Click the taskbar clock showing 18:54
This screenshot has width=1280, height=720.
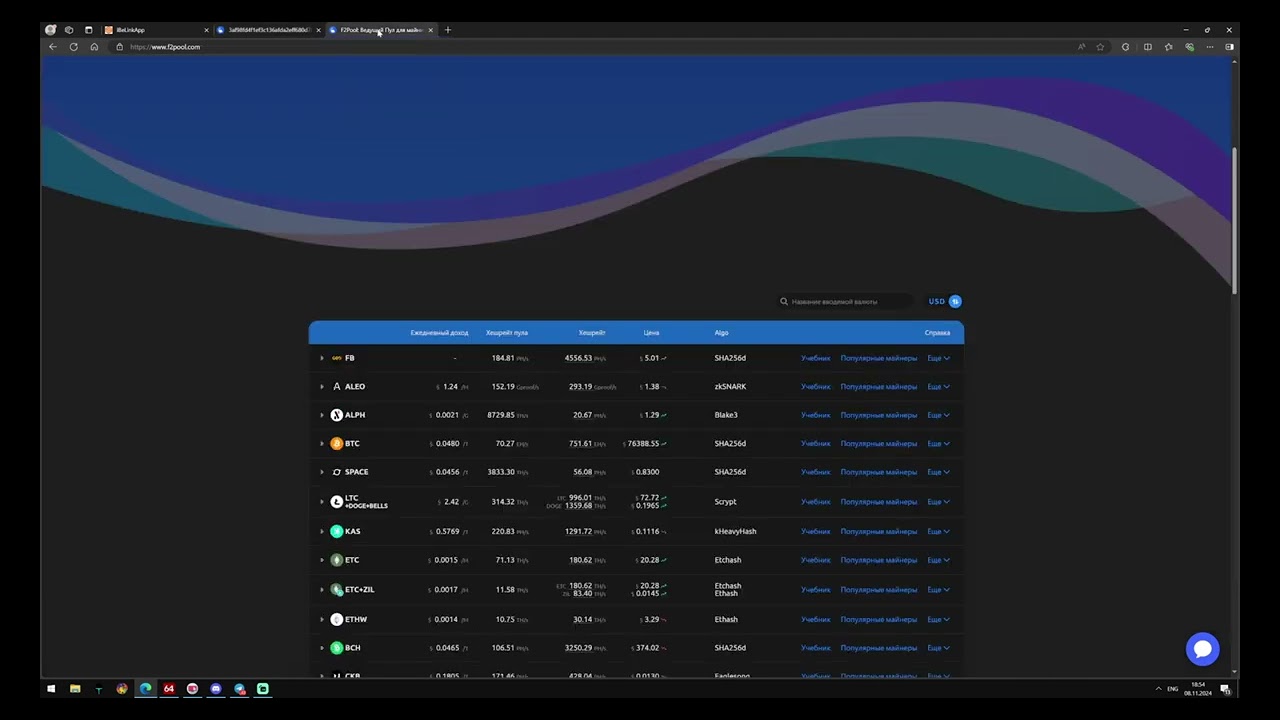click(x=1198, y=689)
